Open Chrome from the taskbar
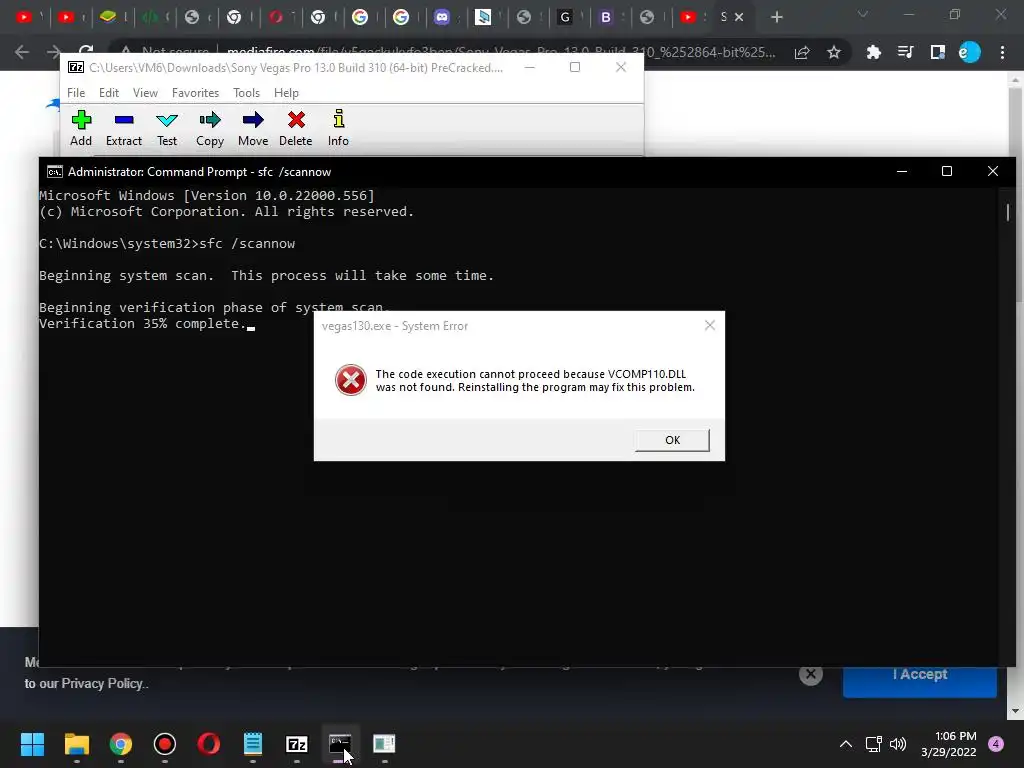This screenshot has width=1024, height=768. pyautogui.click(x=120, y=744)
